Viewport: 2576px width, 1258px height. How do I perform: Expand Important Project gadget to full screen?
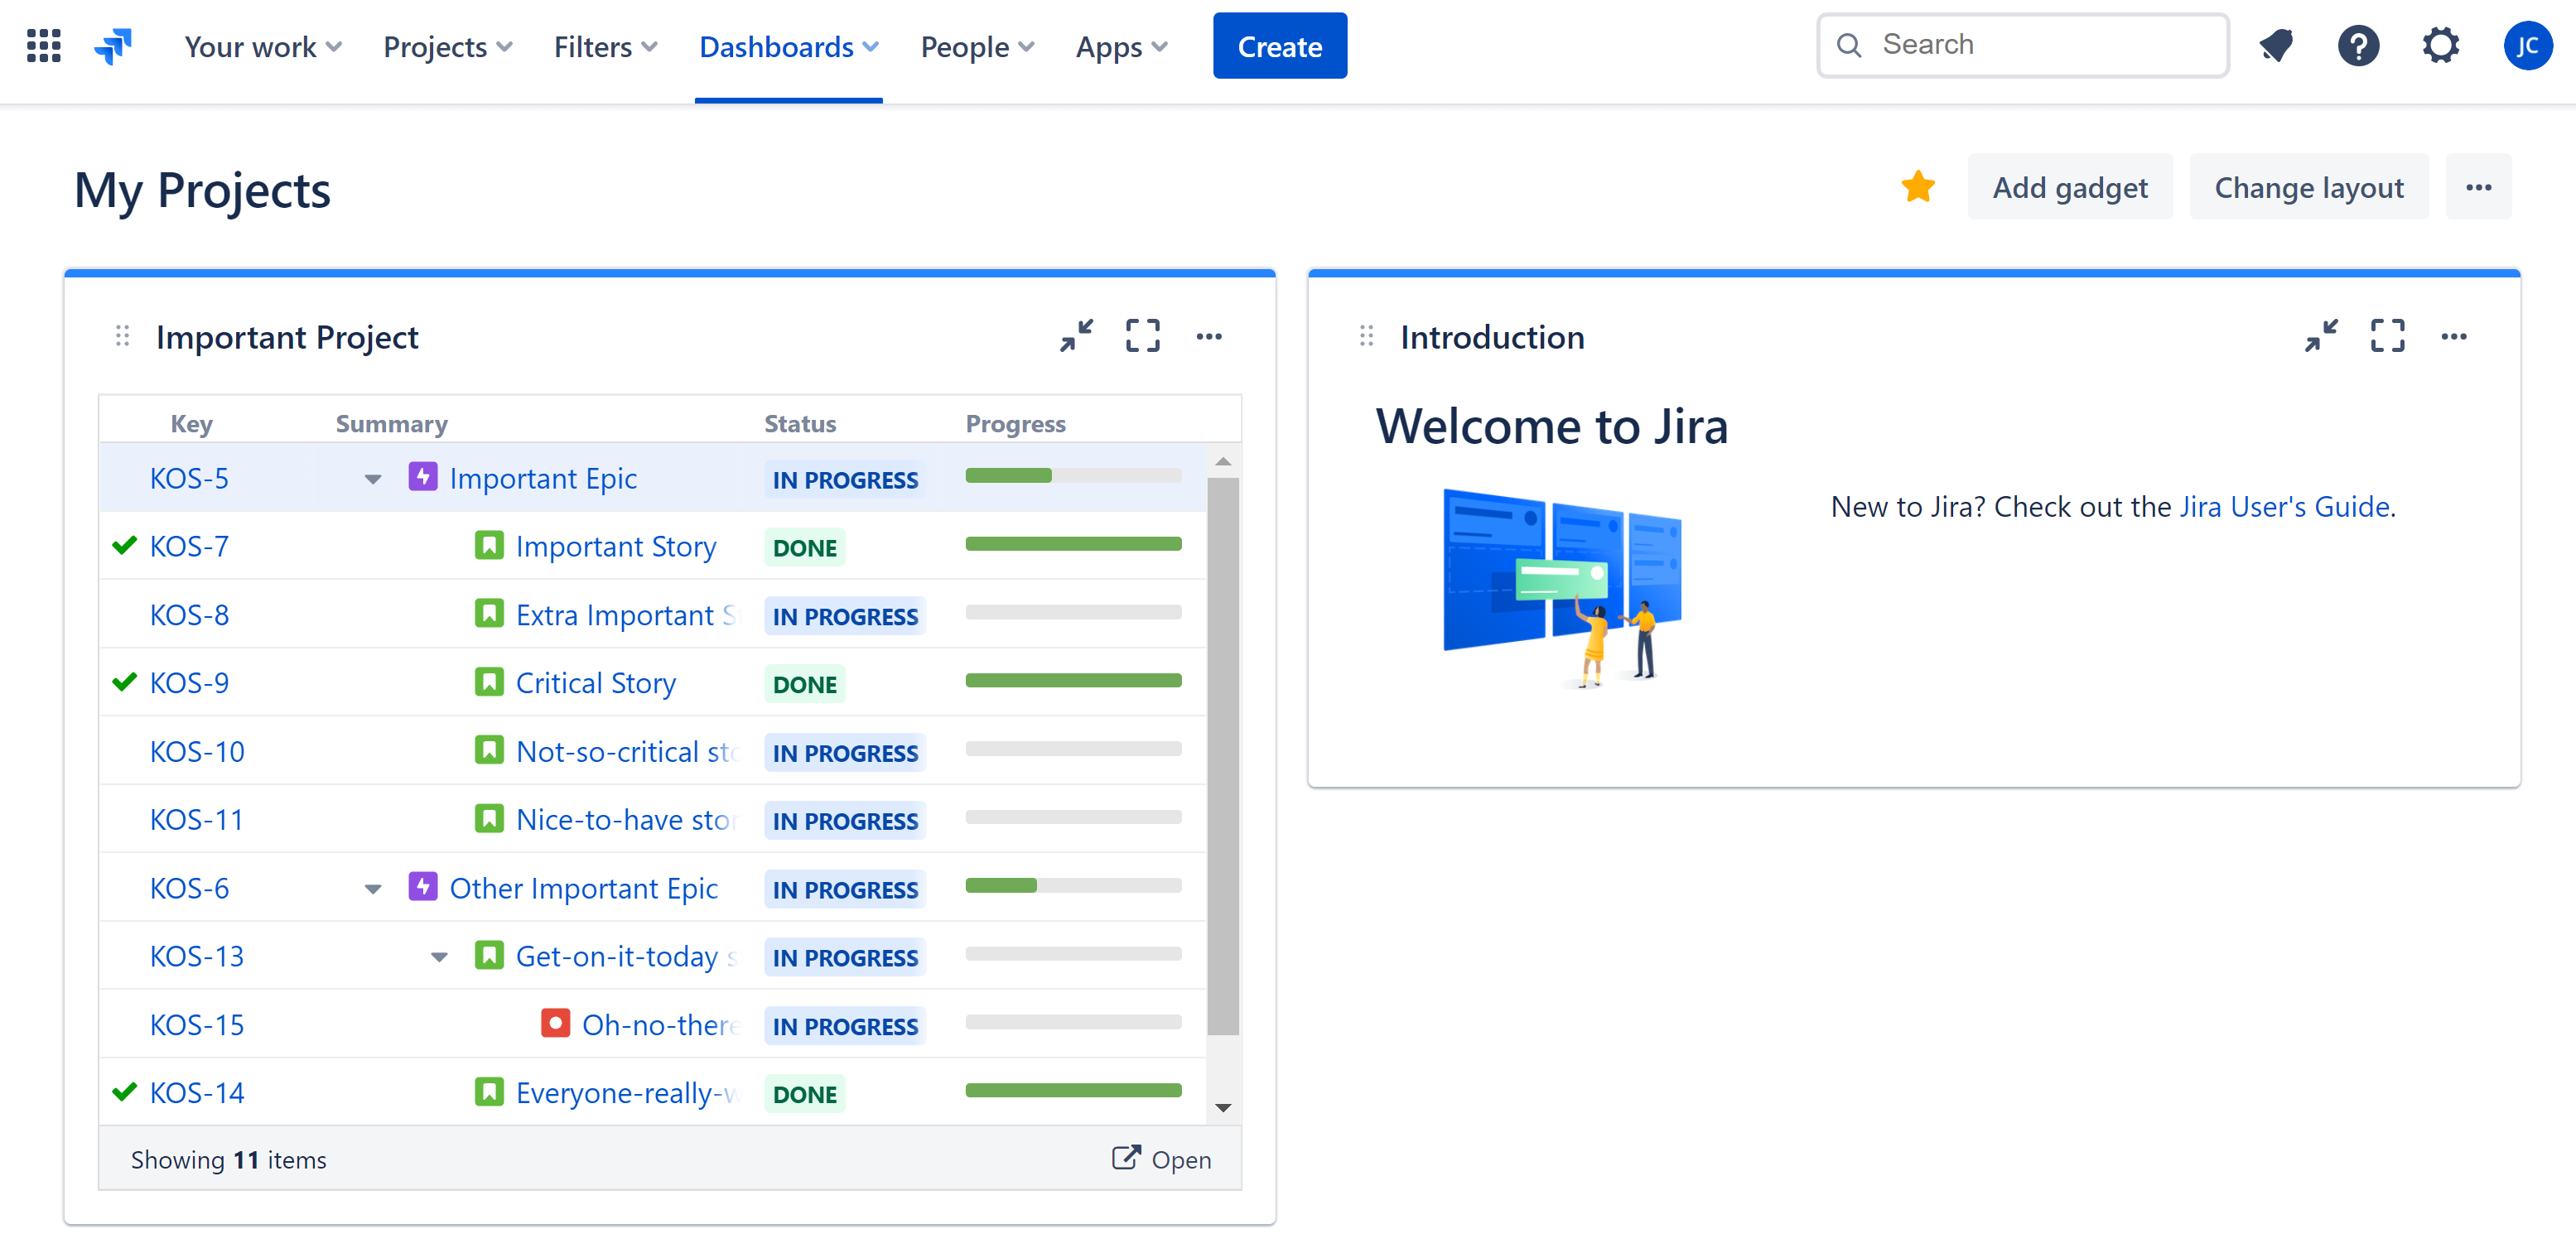click(x=1142, y=336)
